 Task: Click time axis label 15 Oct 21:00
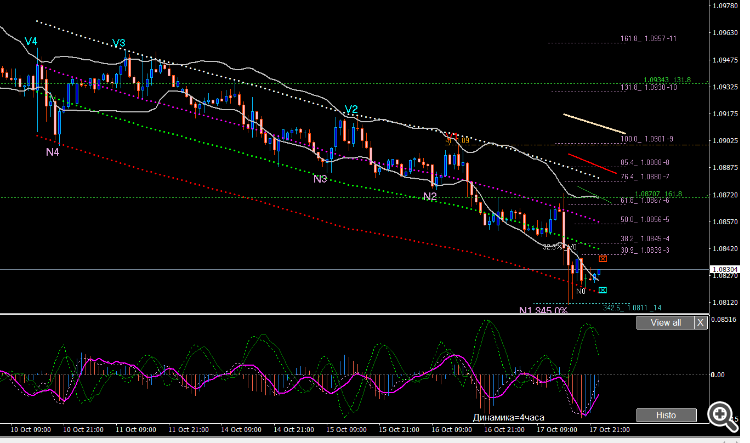pyautogui.click(x=399, y=430)
